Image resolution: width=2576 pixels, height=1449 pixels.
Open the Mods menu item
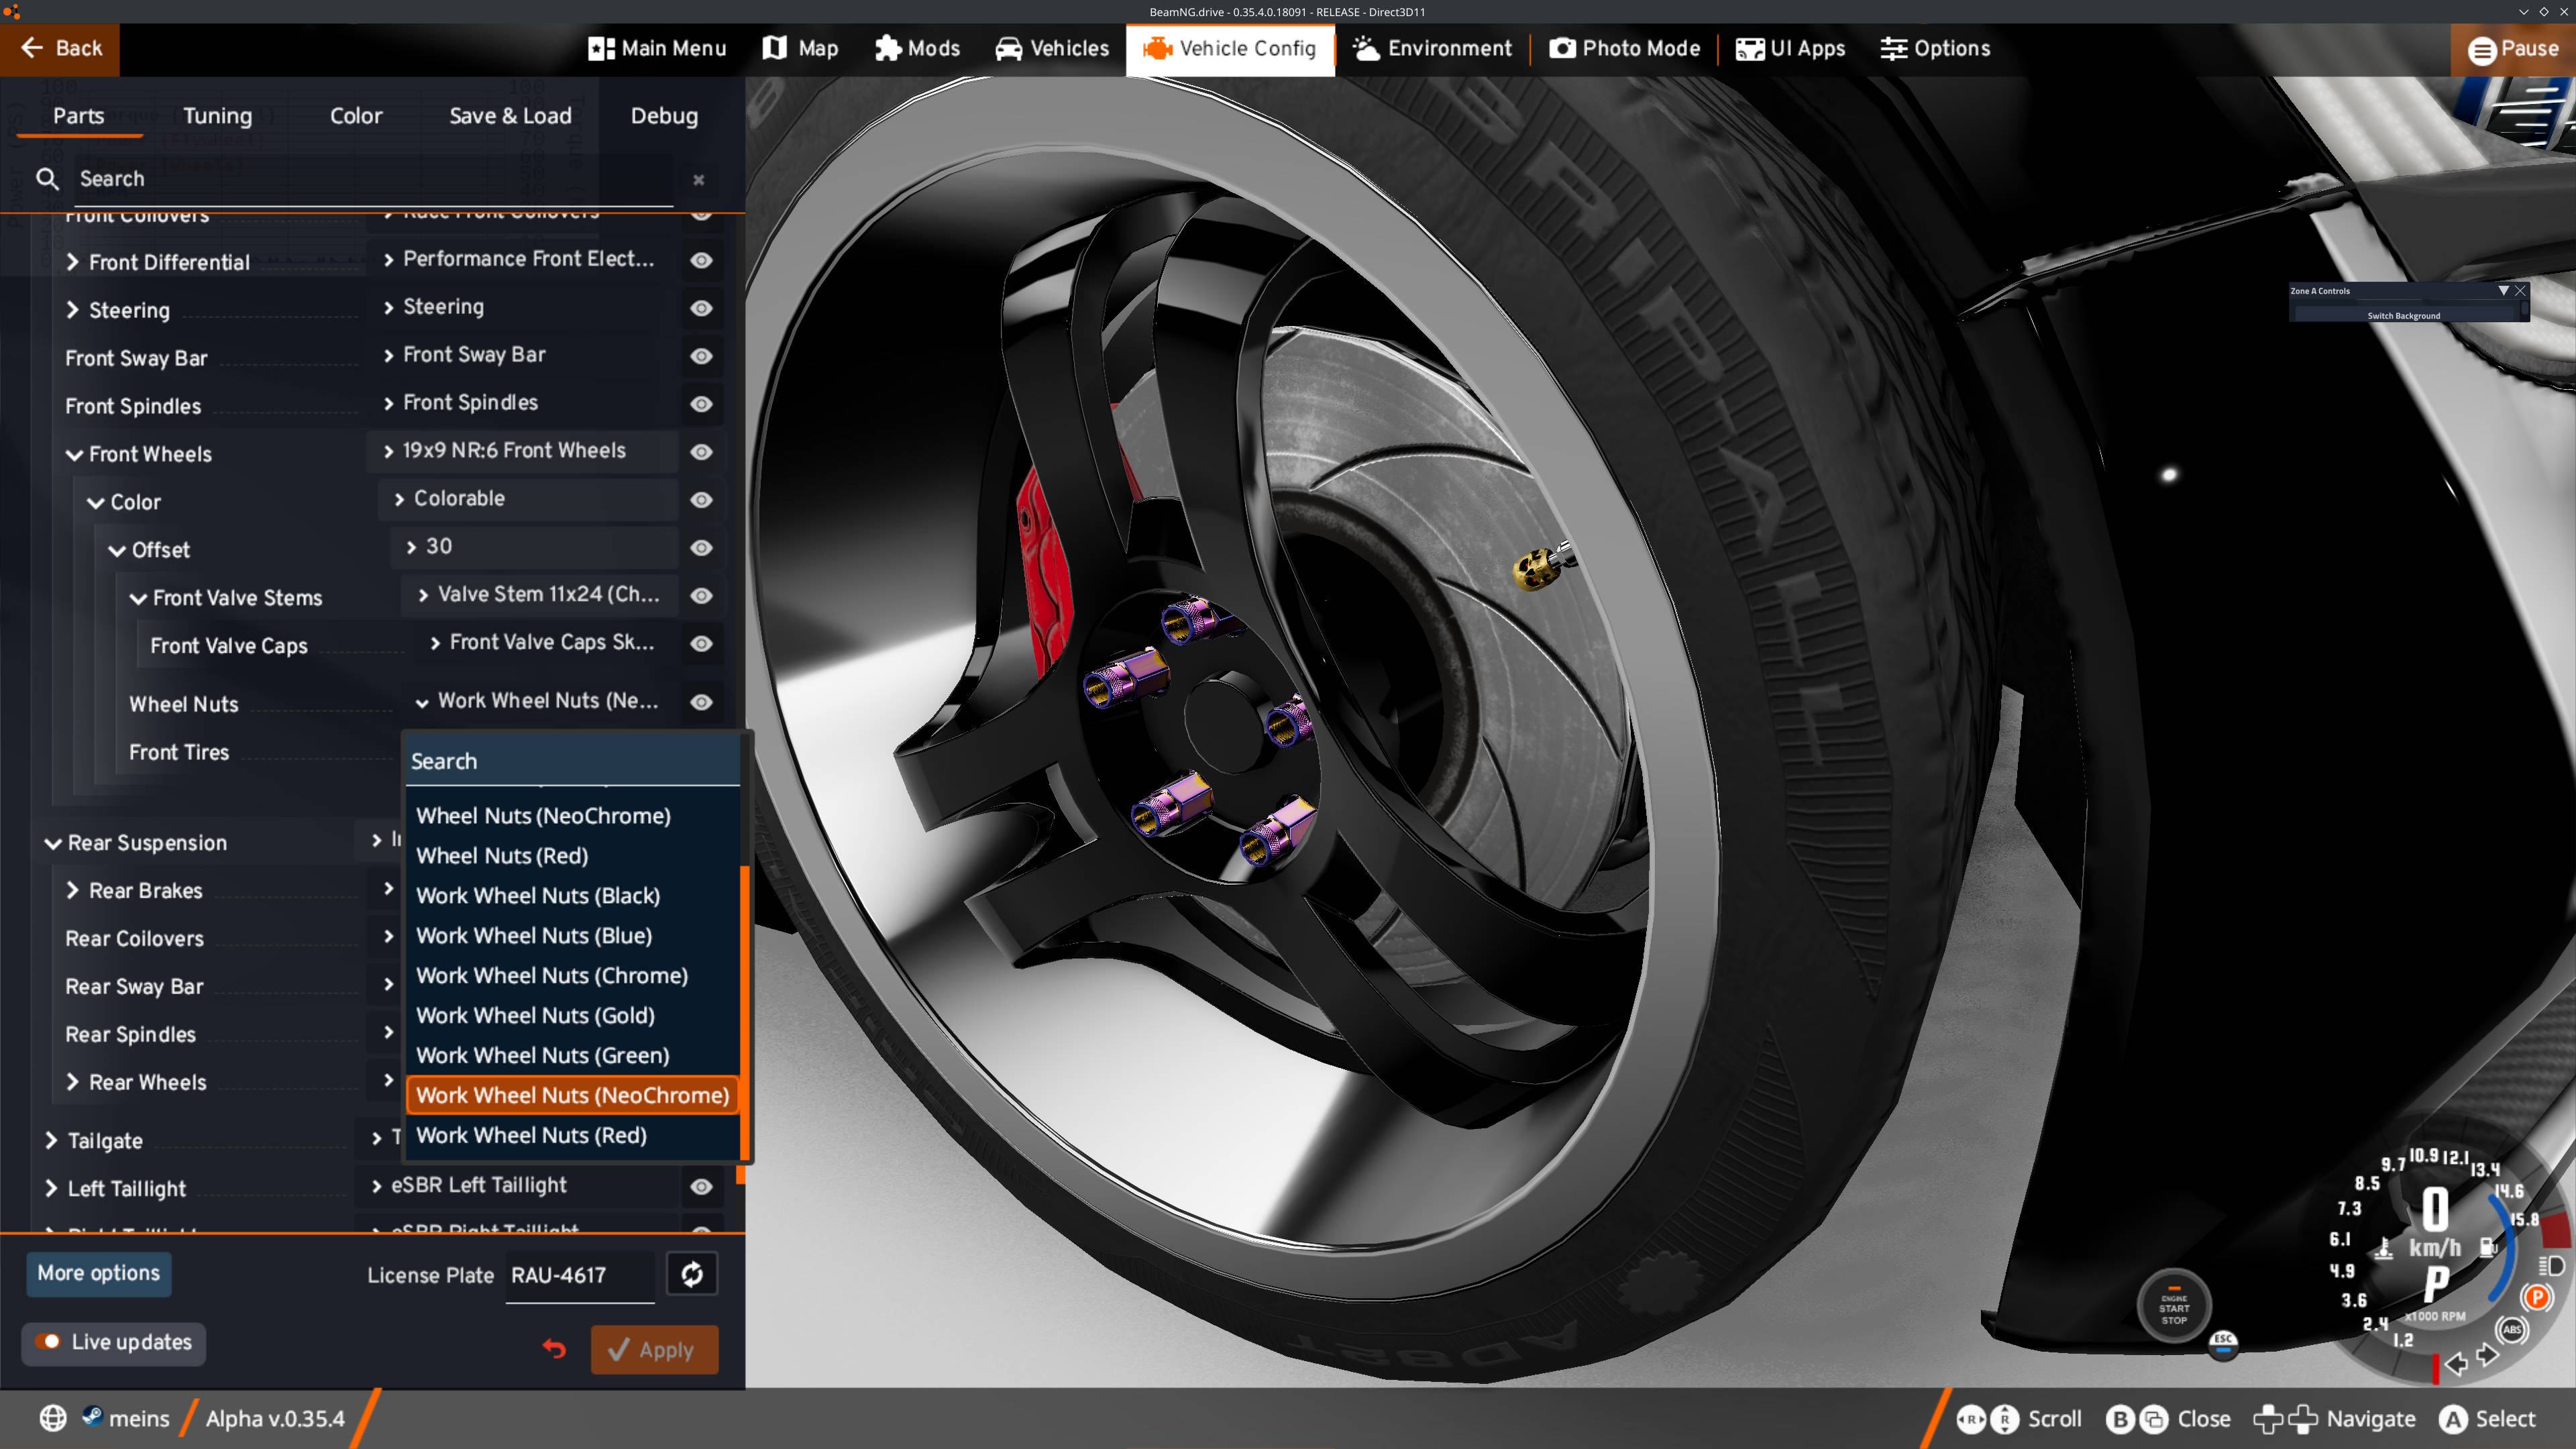click(917, 48)
